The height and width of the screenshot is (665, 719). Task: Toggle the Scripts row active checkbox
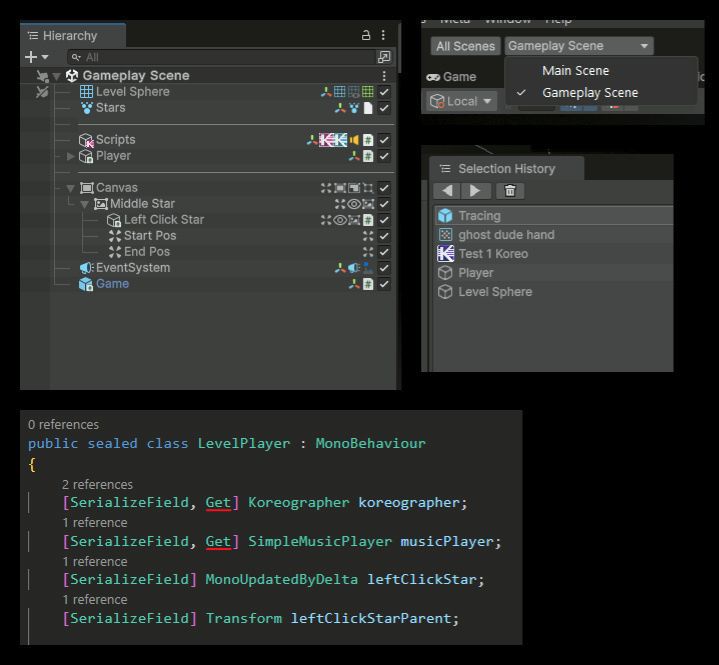[x=384, y=140]
